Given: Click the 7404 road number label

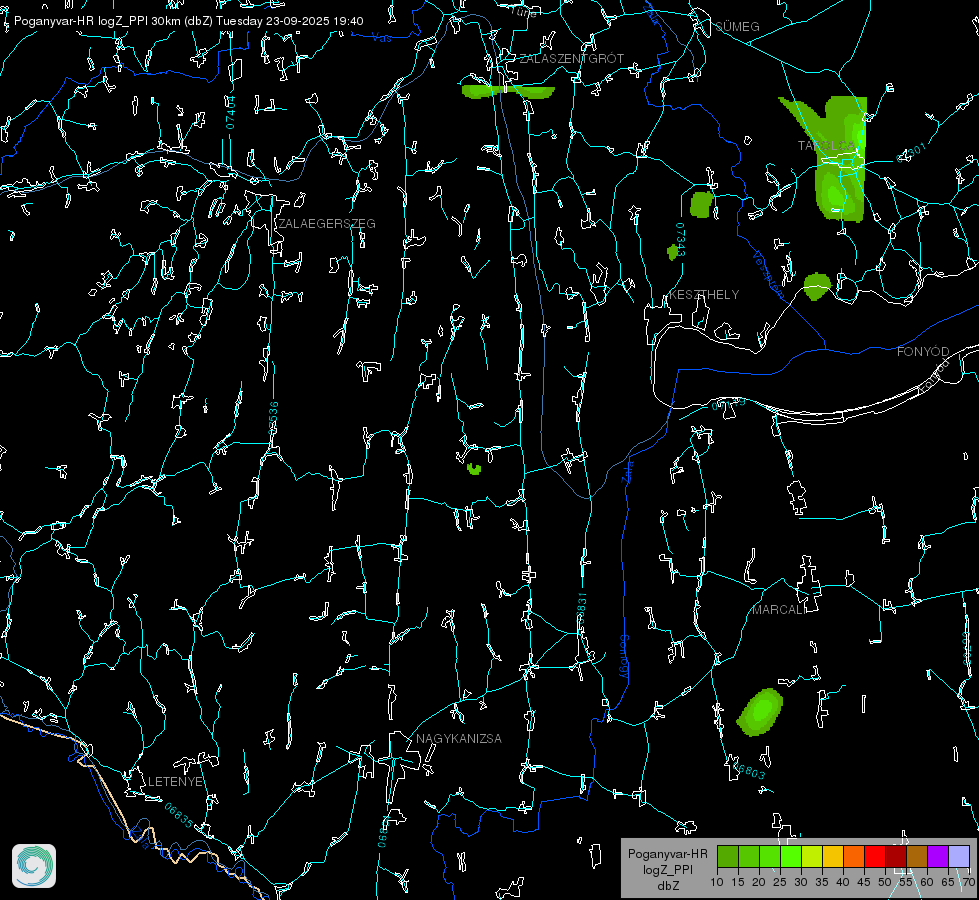Looking at the screenshot, I should [231, 112].
